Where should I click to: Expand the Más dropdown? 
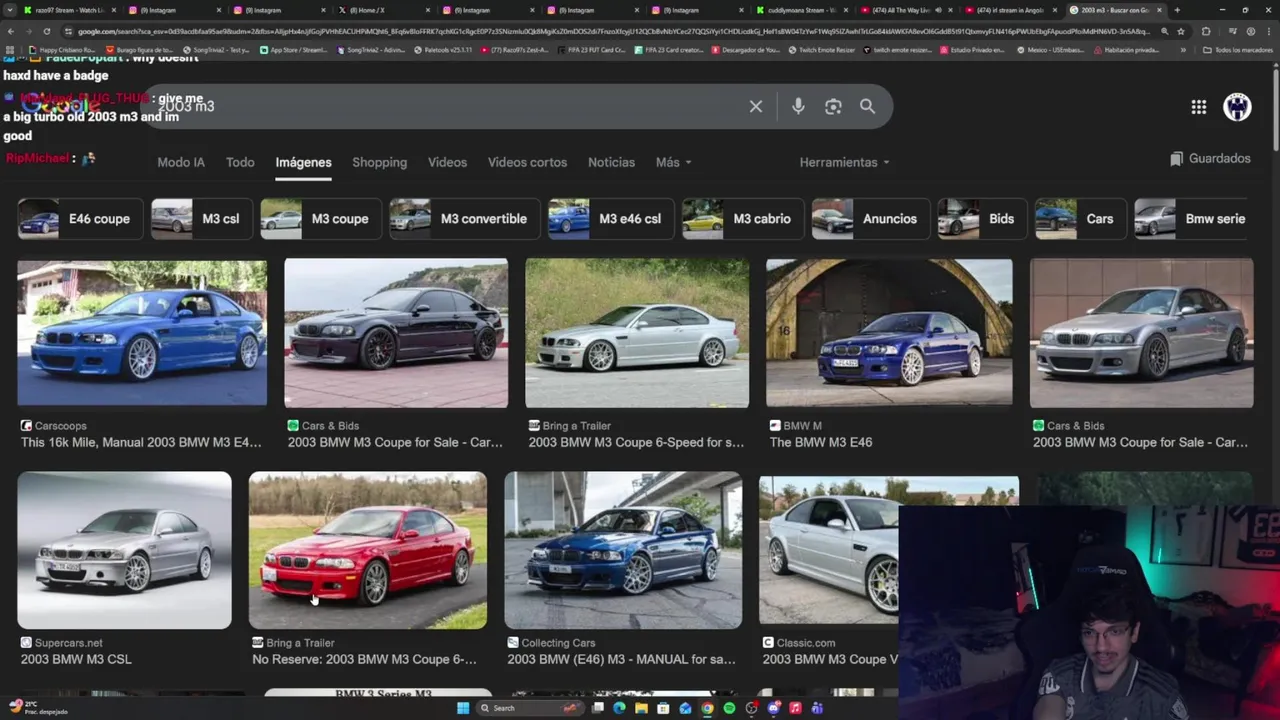[673, 162]
